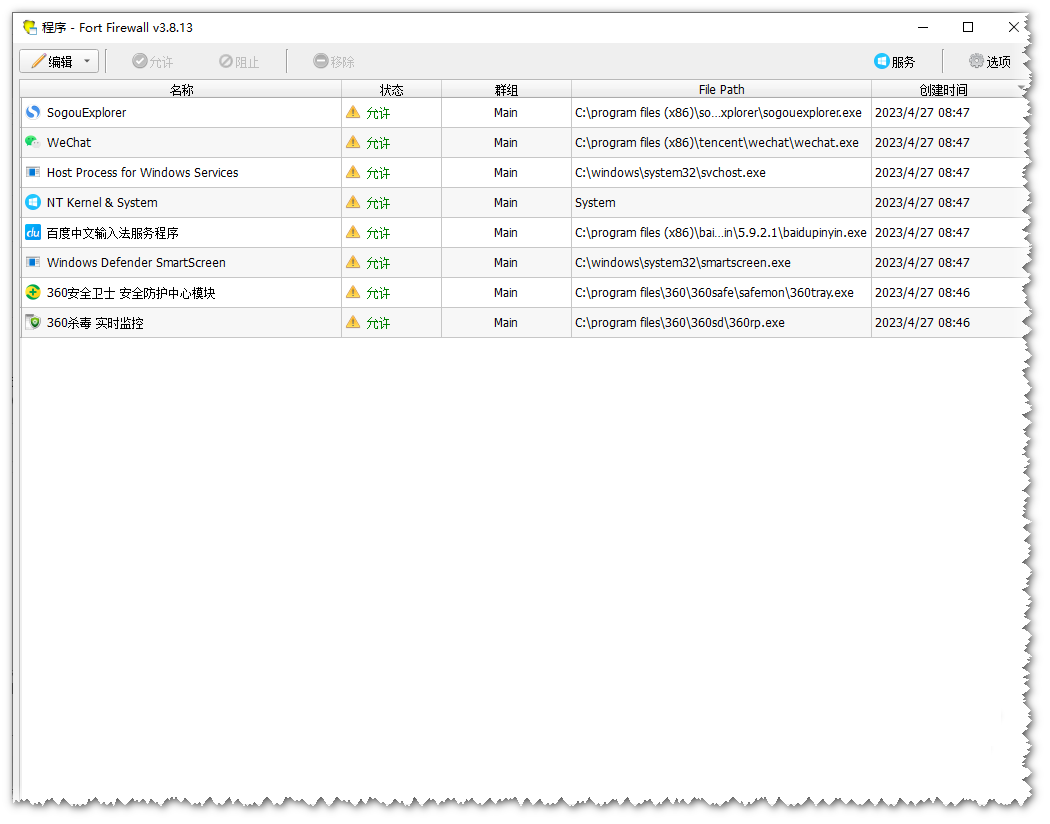Click warning icon in SogouExplorer row
This screenshot has height=824, width=1050.
click(353, 112)
